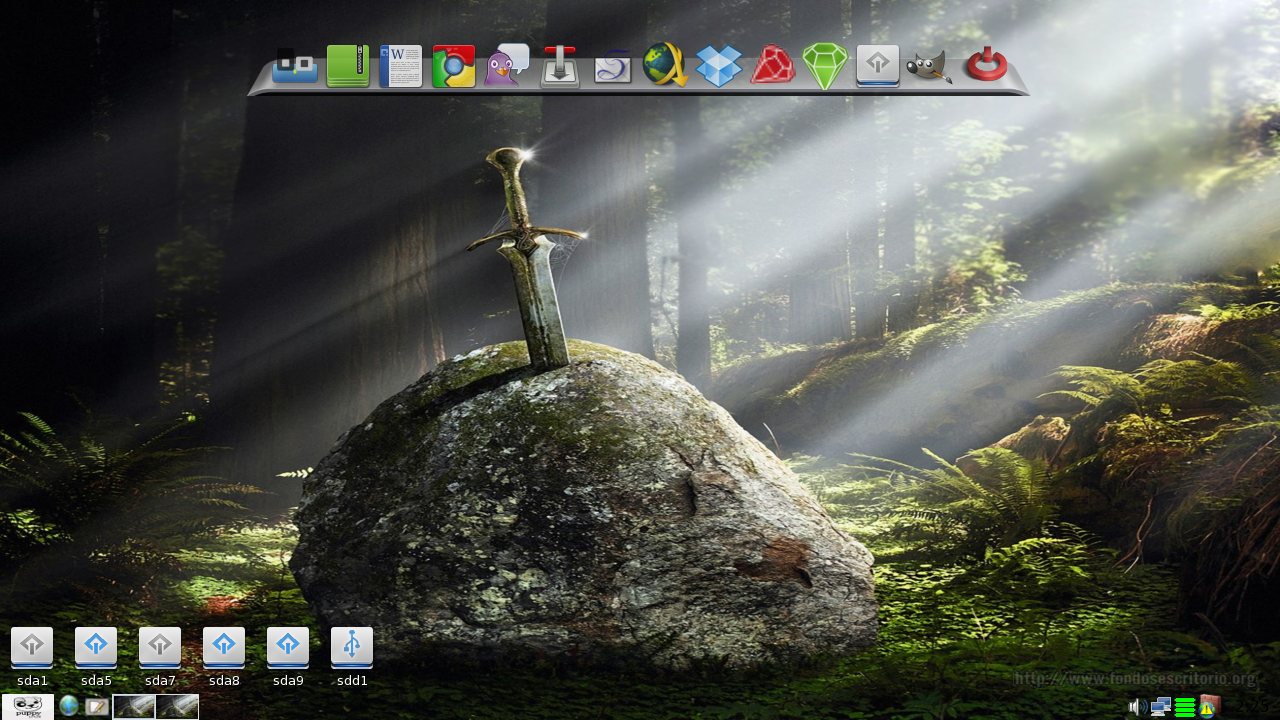Launch Dropbox from the dock
Image resolution: width=1280 pixels, height=720 pixels.
(x=719, y=65)
